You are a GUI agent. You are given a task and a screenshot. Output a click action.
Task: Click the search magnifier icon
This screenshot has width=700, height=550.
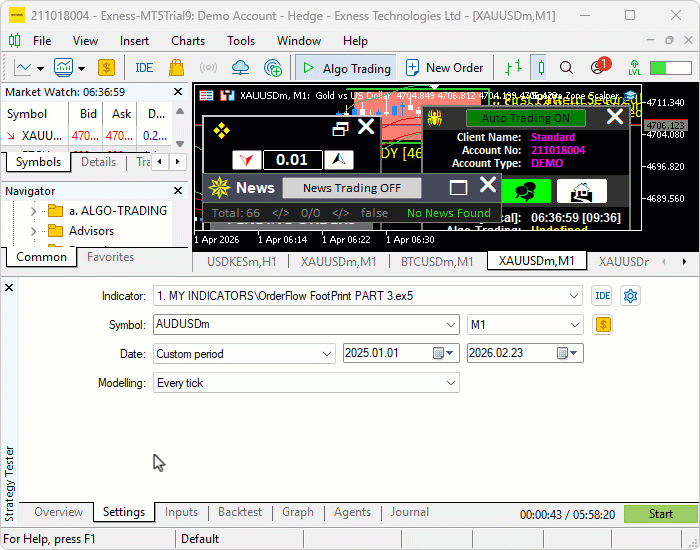[566, 68]
